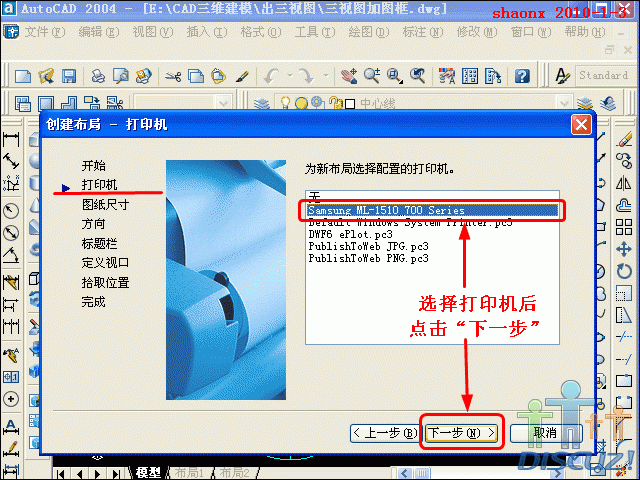
Task: Select the Move tool icon
Action: [624, 249]
